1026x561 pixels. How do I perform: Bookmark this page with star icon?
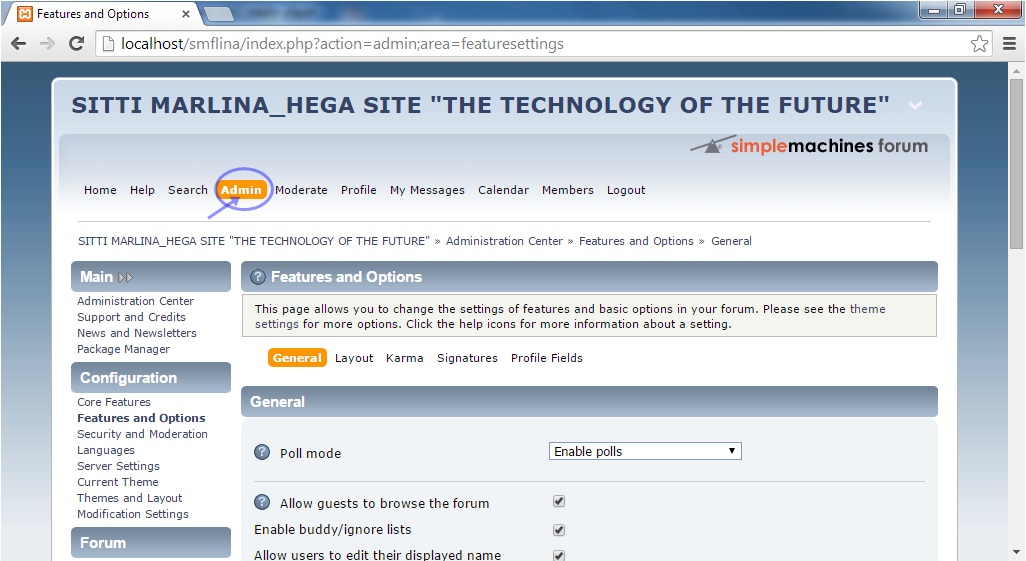979,44
